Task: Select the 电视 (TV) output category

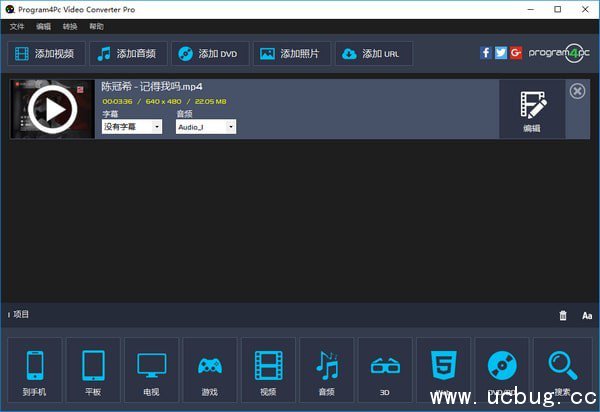Action: (152, 370)
